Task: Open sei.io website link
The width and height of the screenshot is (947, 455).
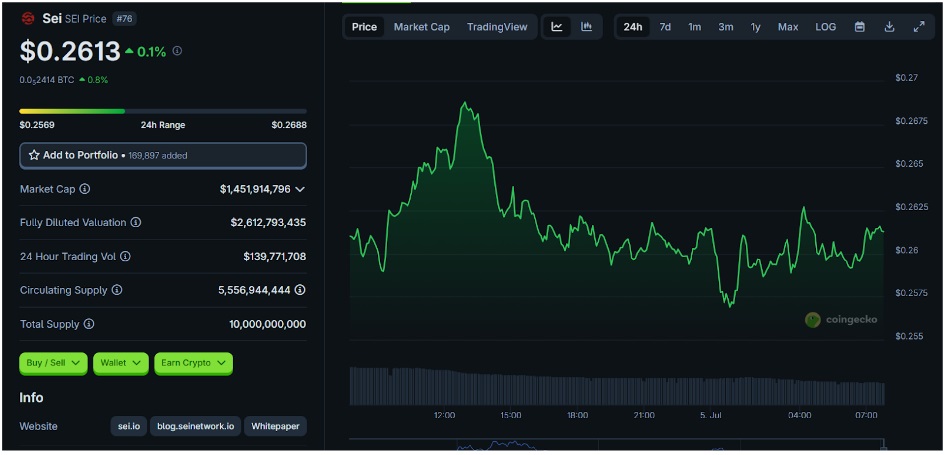Action: pos(129,426)
